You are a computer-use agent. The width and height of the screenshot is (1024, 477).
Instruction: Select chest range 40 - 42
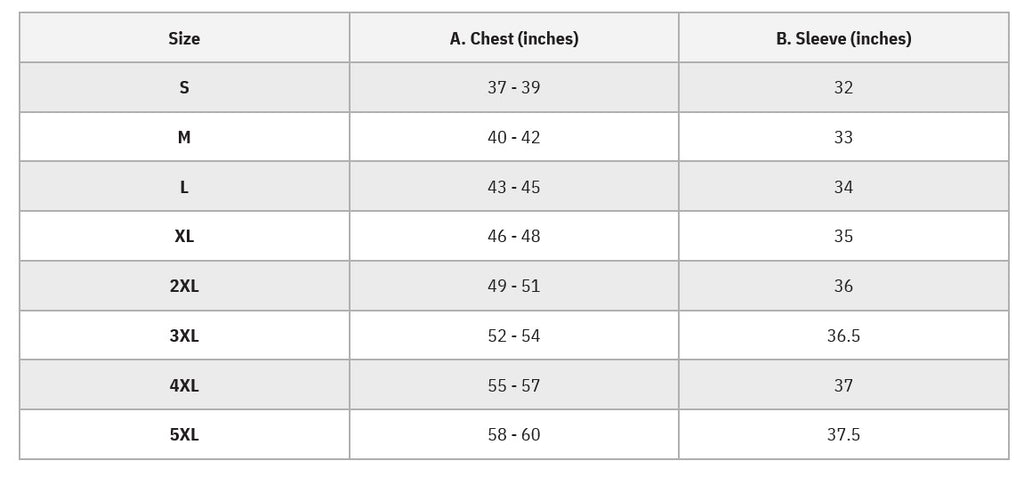click(x=514, y=137)
